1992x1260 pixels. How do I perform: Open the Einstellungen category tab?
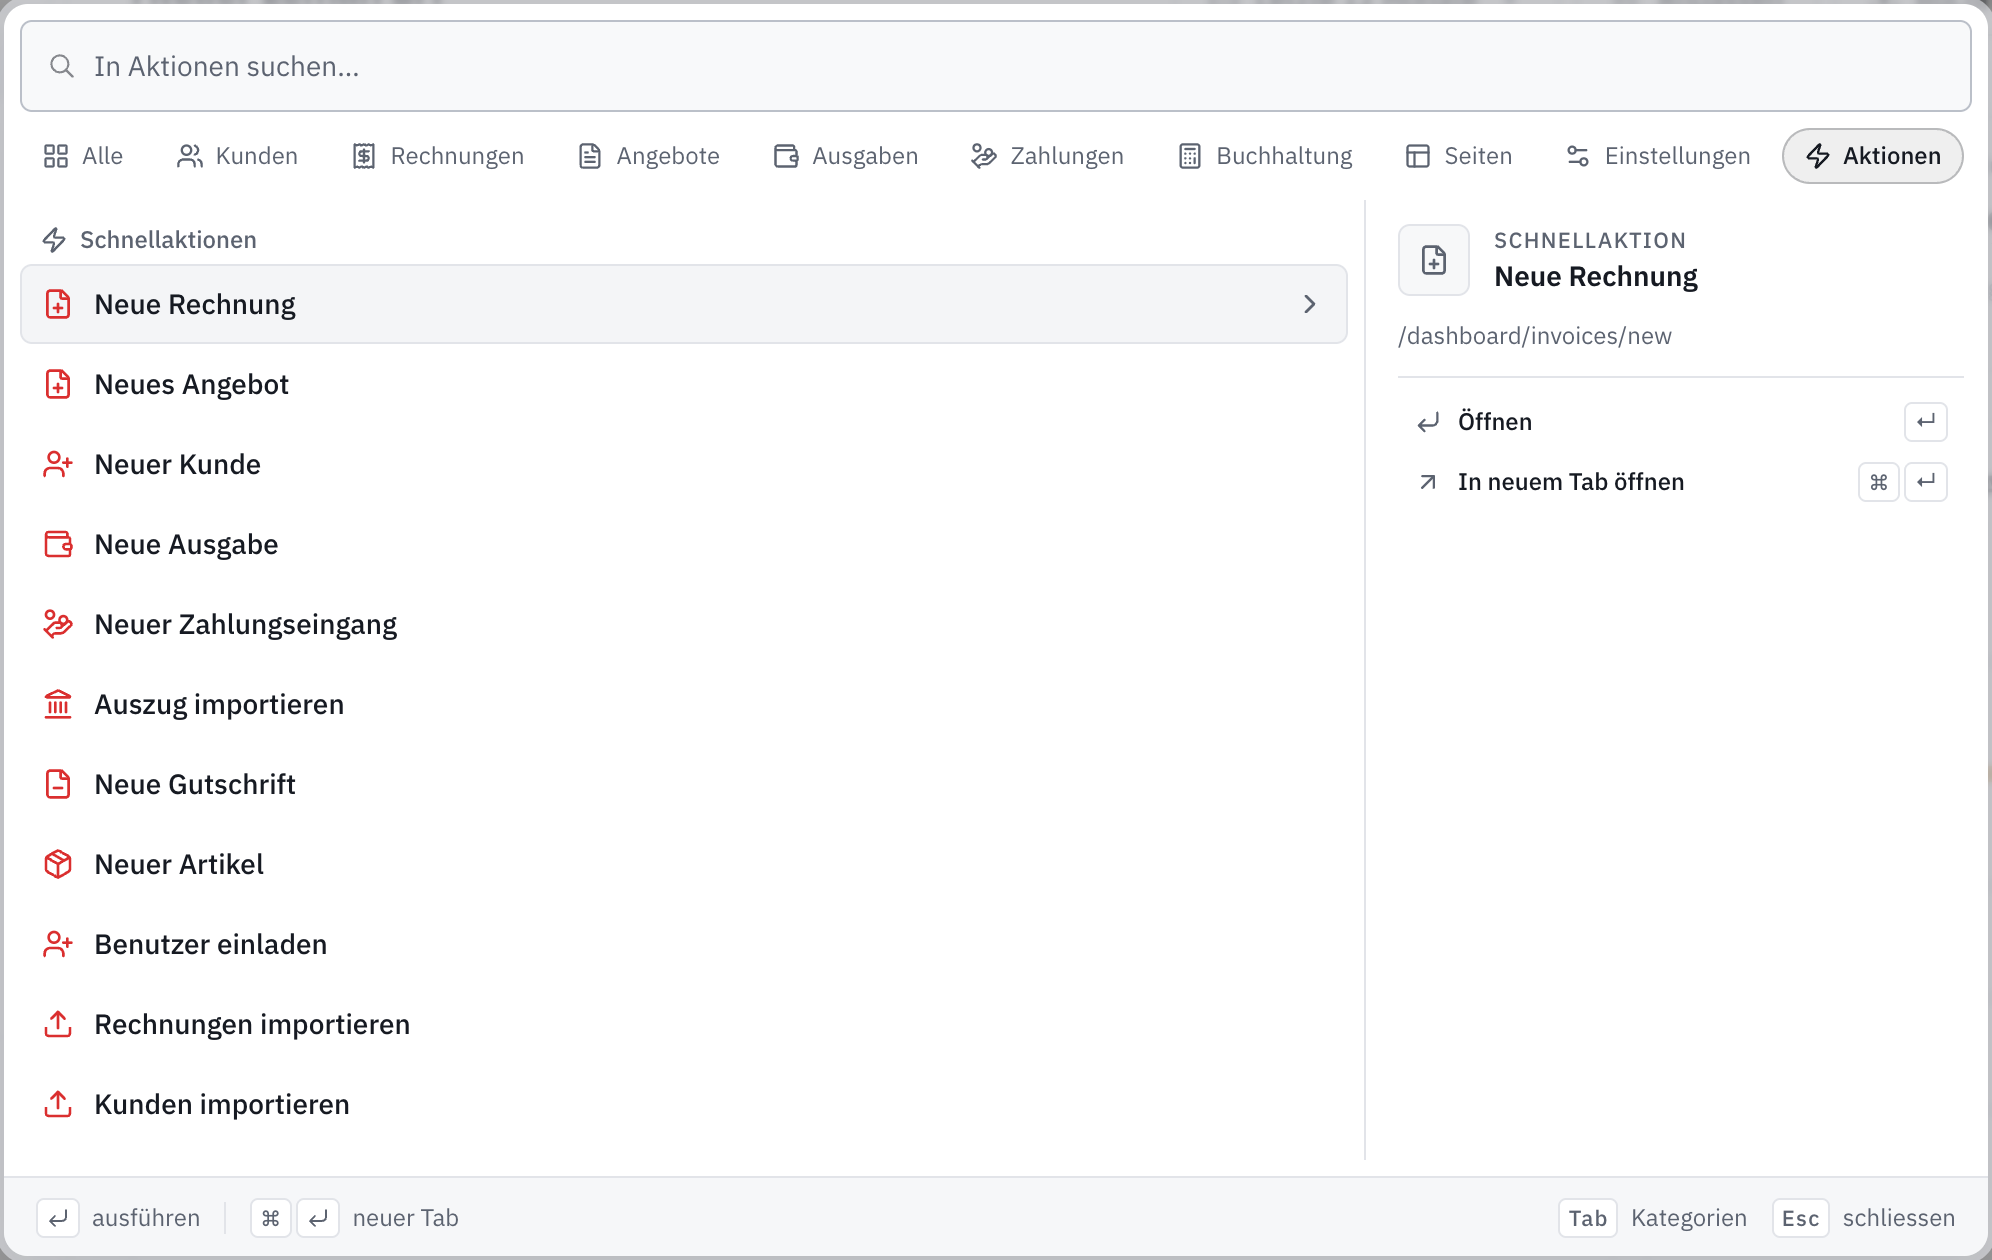(1658, 156)
